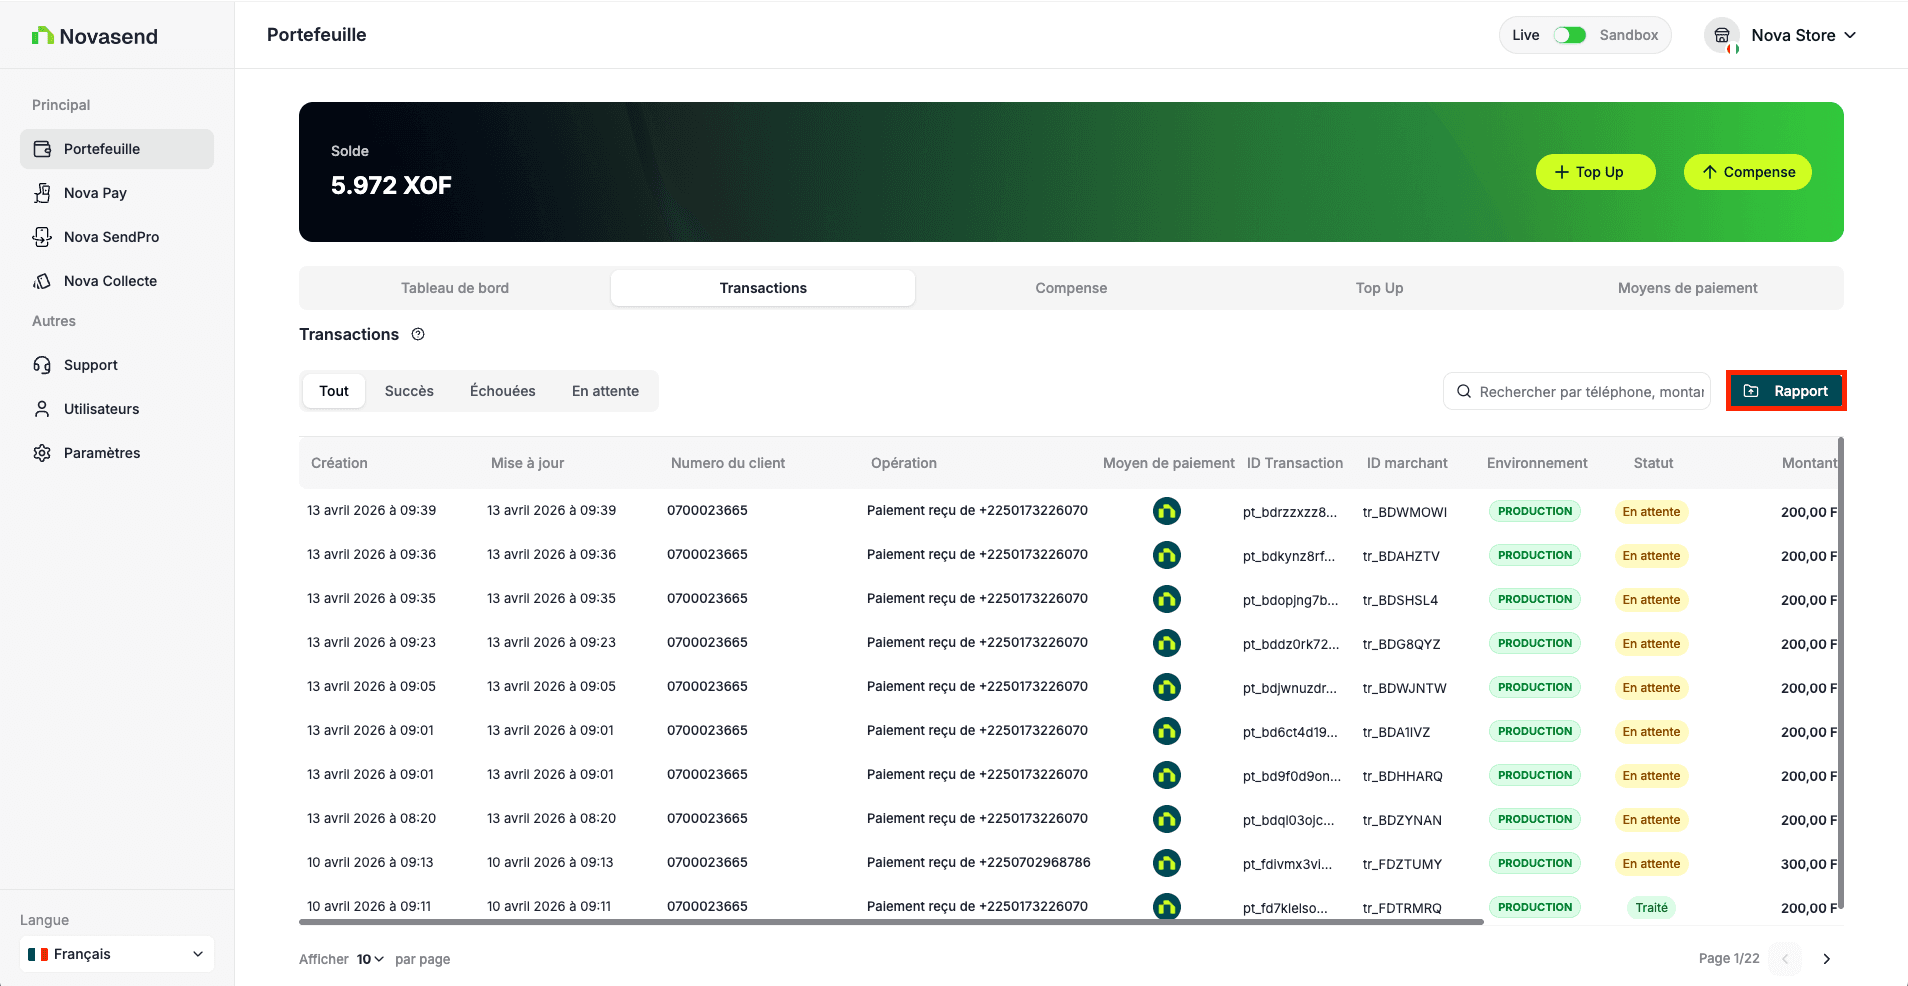This screenshot has width=1908, height=986.
Task: Open the Top Up tab
Action: point(1379,288)
